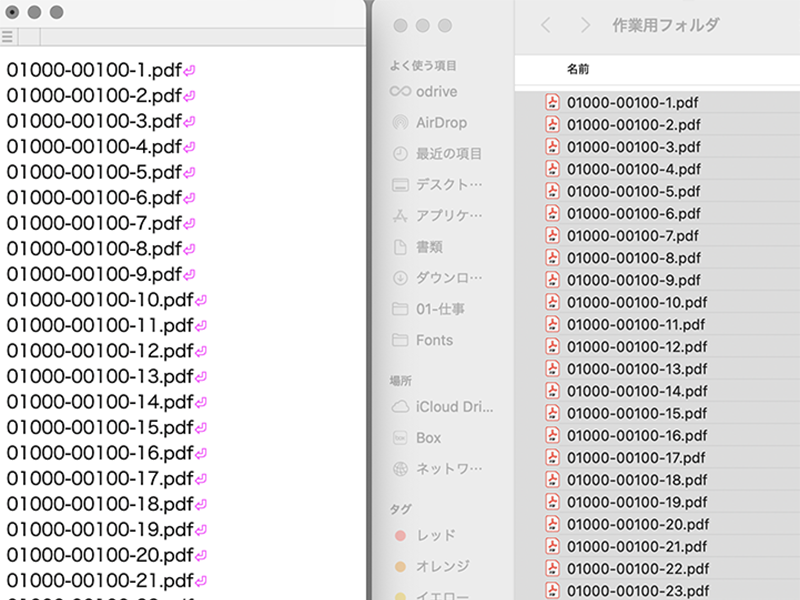Go forward with Finder forward chevron
This screenshot has width=800, height=600.
coord(585,26)
